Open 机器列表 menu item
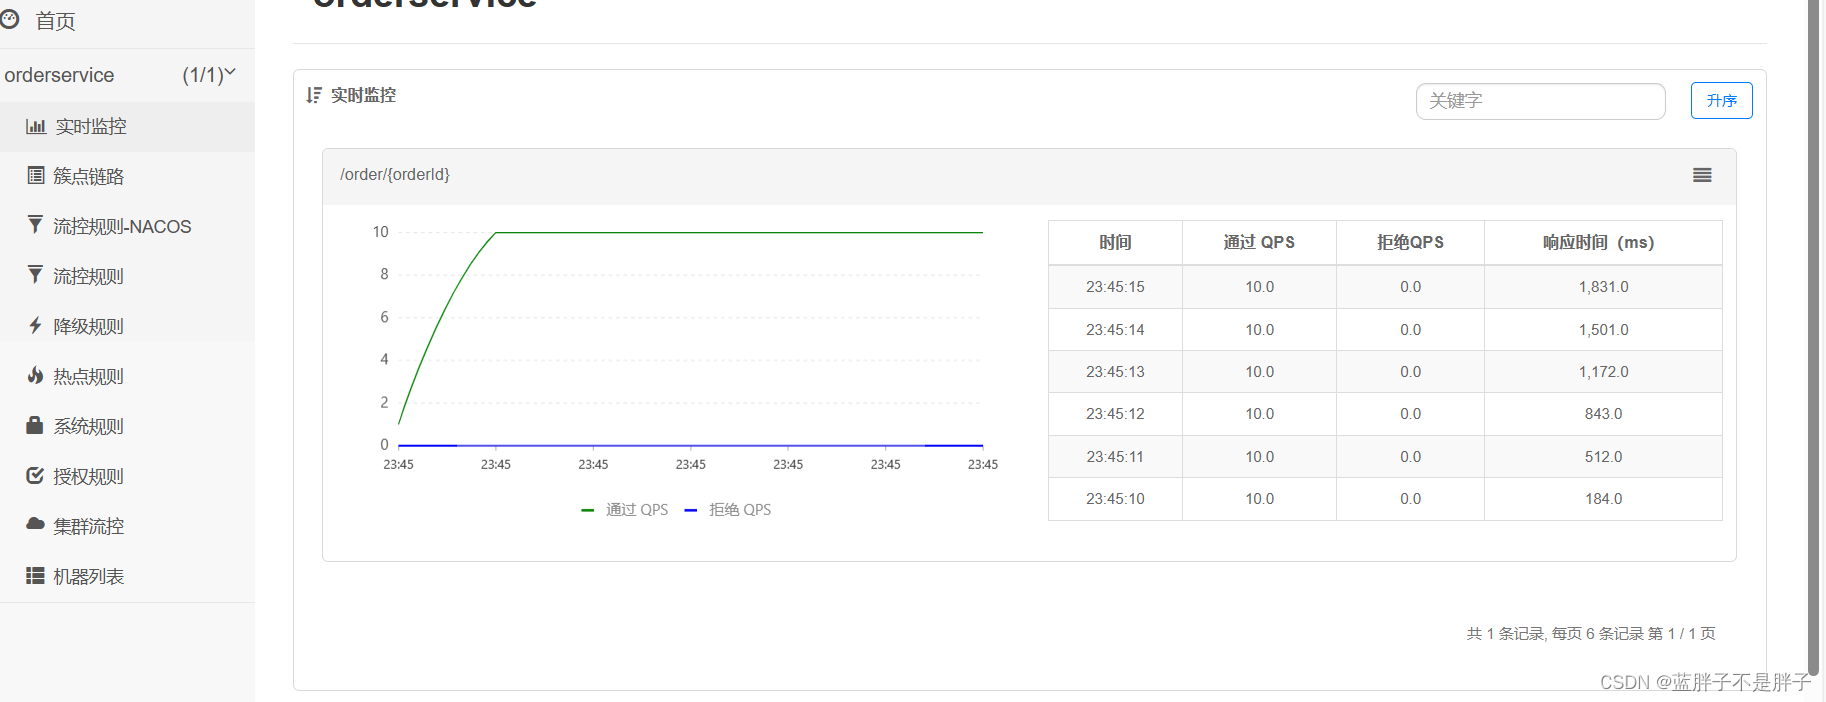The width and height of the screenshot is (1826, 702). (88, 576)
